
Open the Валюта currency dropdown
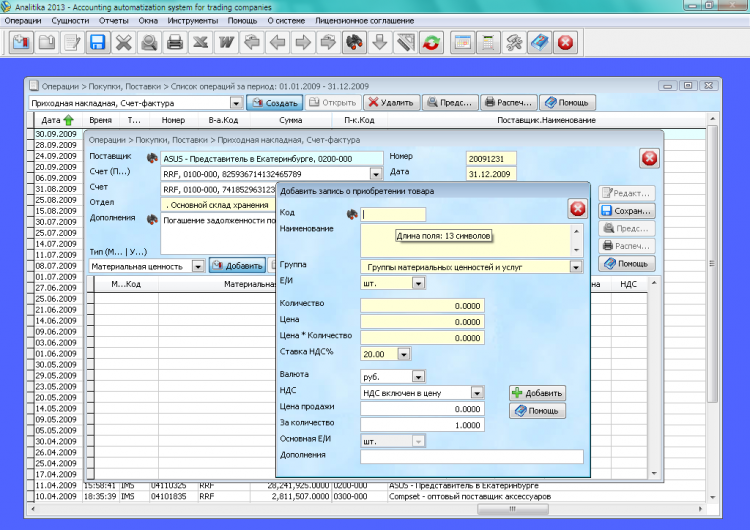[419, 376]
